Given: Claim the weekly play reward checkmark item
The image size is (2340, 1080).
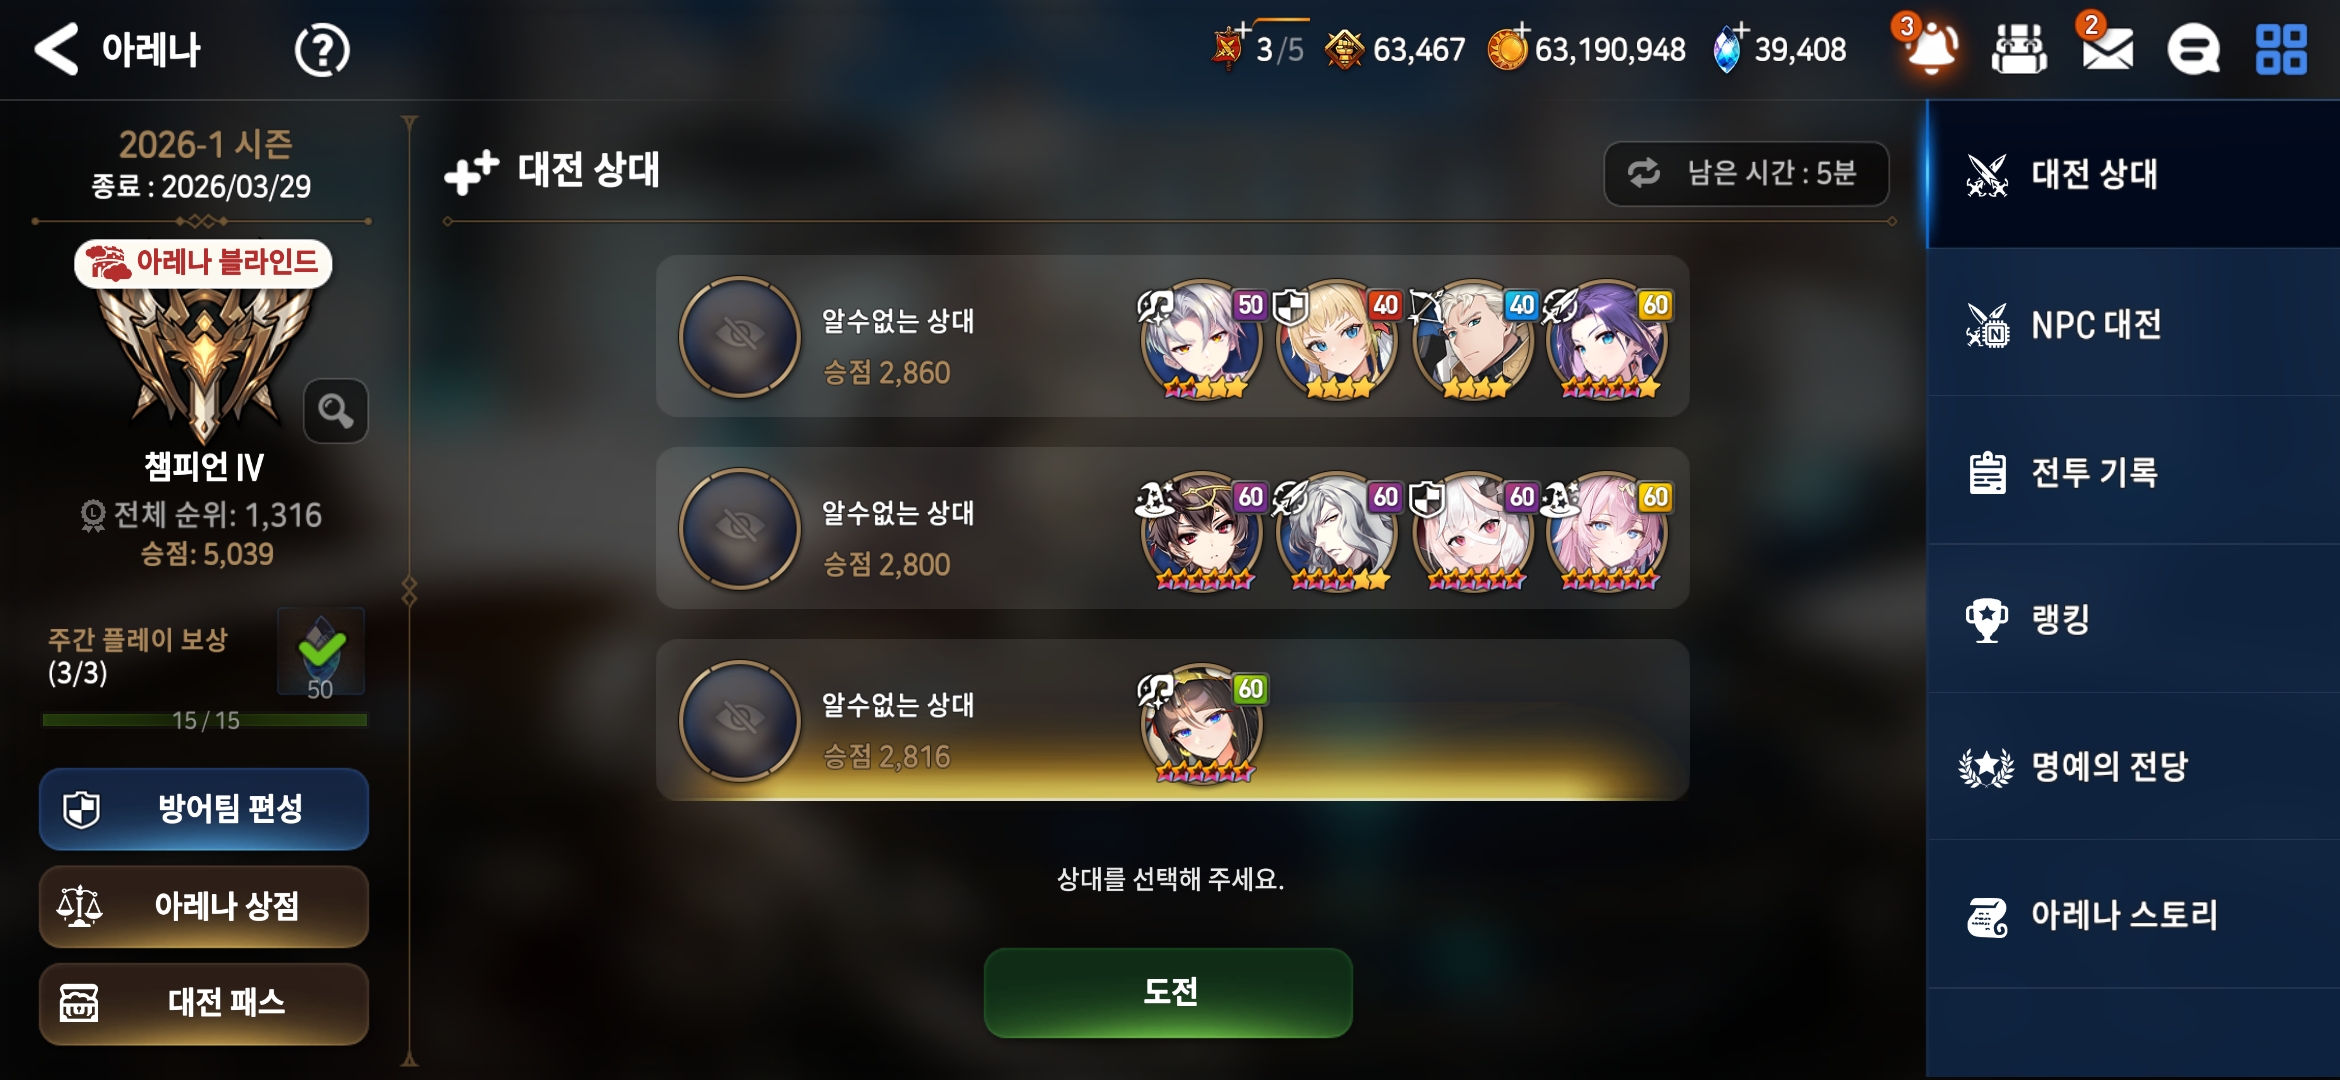Looking at the screenshot, I should click(321, 652).
